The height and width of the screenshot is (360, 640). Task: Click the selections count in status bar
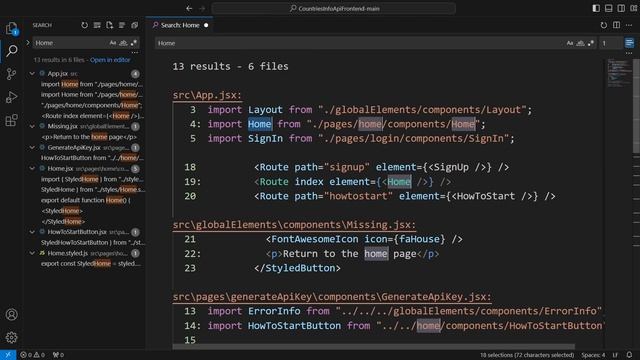[x=527, y=355]
